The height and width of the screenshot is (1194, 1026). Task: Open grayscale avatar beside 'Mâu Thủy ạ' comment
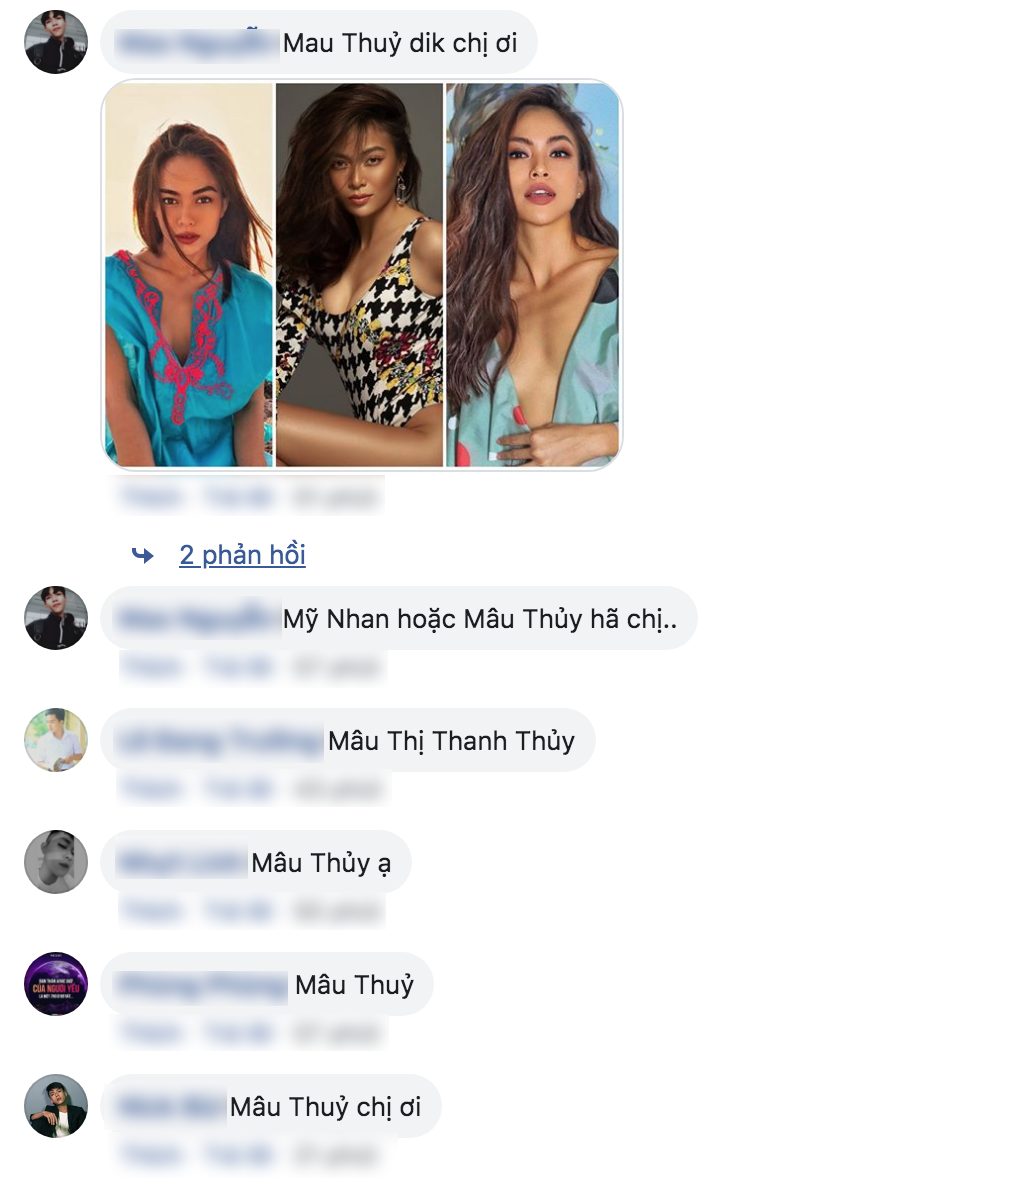tap(56, 861)
